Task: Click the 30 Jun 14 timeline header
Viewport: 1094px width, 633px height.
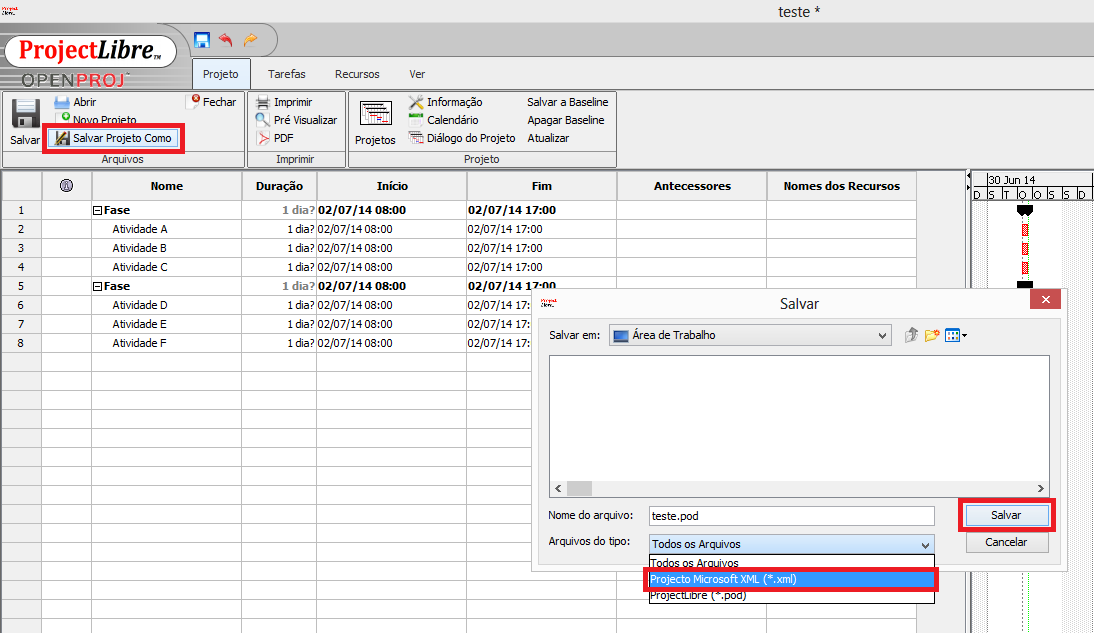Action: [x=1012, y=180]
